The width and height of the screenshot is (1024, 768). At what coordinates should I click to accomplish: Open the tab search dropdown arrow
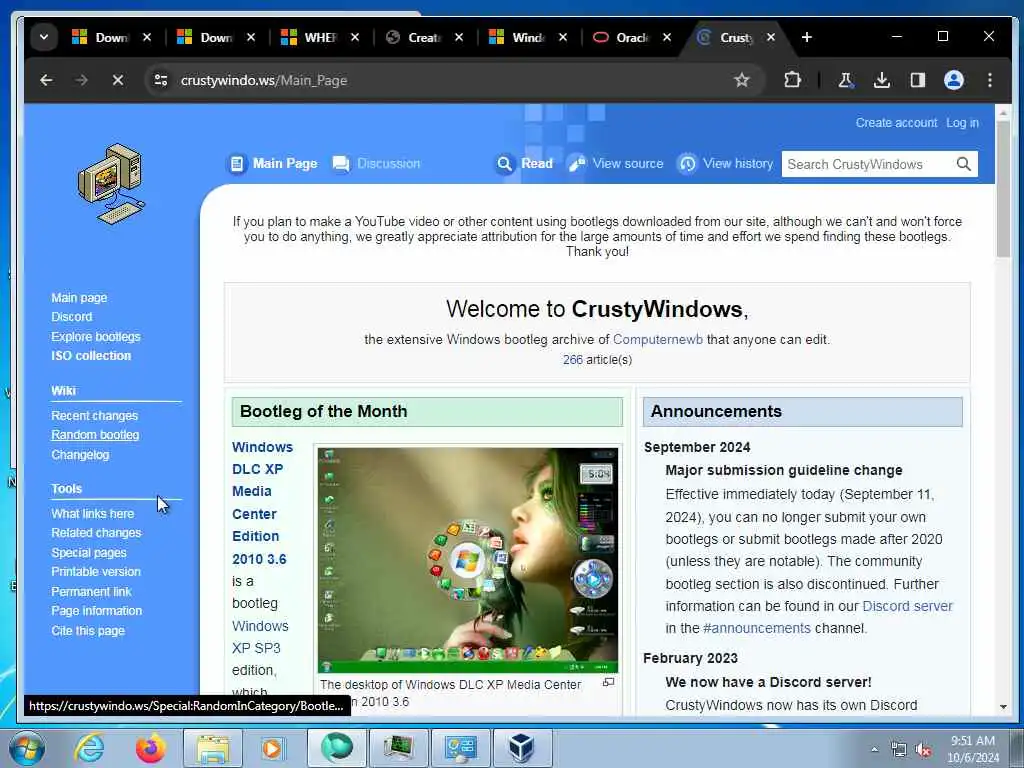point(44,37)
